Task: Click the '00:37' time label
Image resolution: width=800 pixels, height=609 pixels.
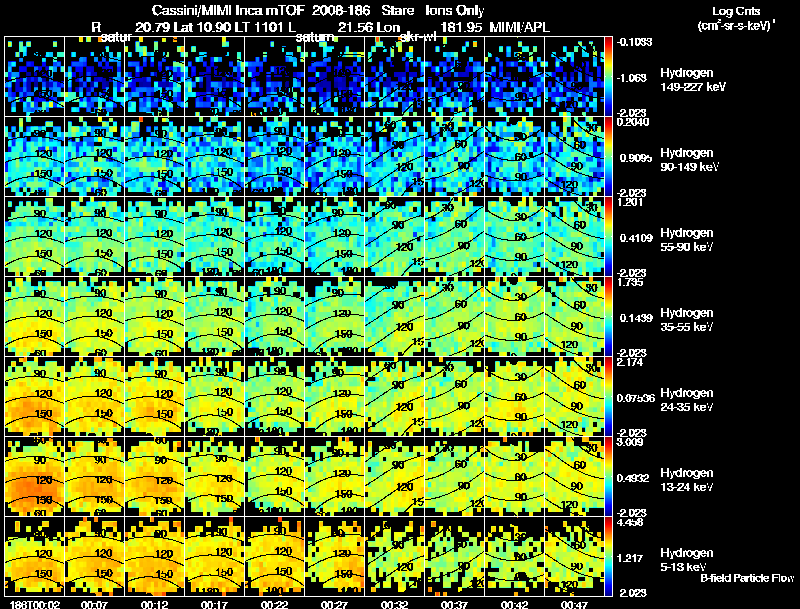Action: [x=455, y=604]
